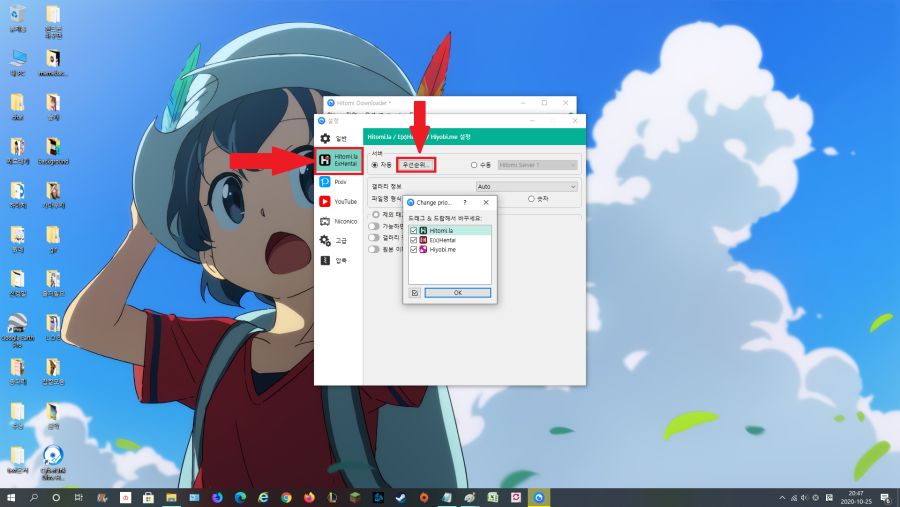Close the Change priority dialog
The width and height of the screenshot is (900, 507).
[x=486, y=203]
